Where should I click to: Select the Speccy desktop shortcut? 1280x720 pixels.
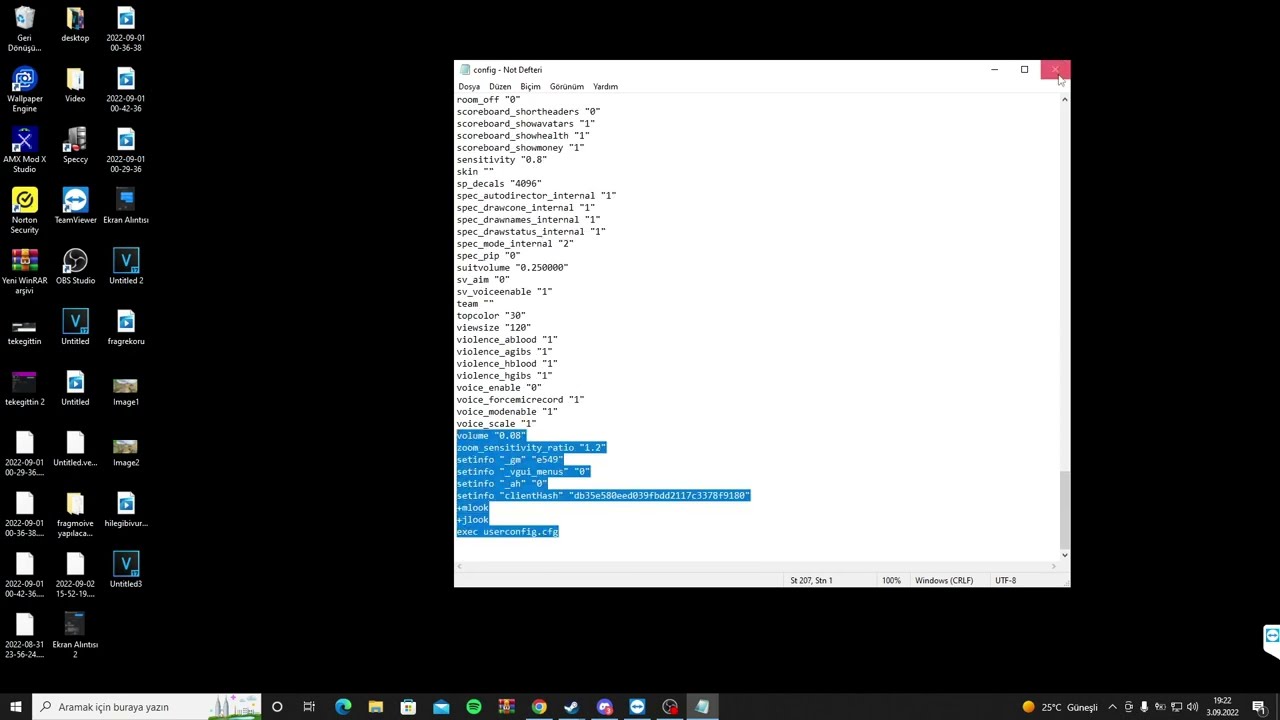pyautogui.click(x=75, y=146)
